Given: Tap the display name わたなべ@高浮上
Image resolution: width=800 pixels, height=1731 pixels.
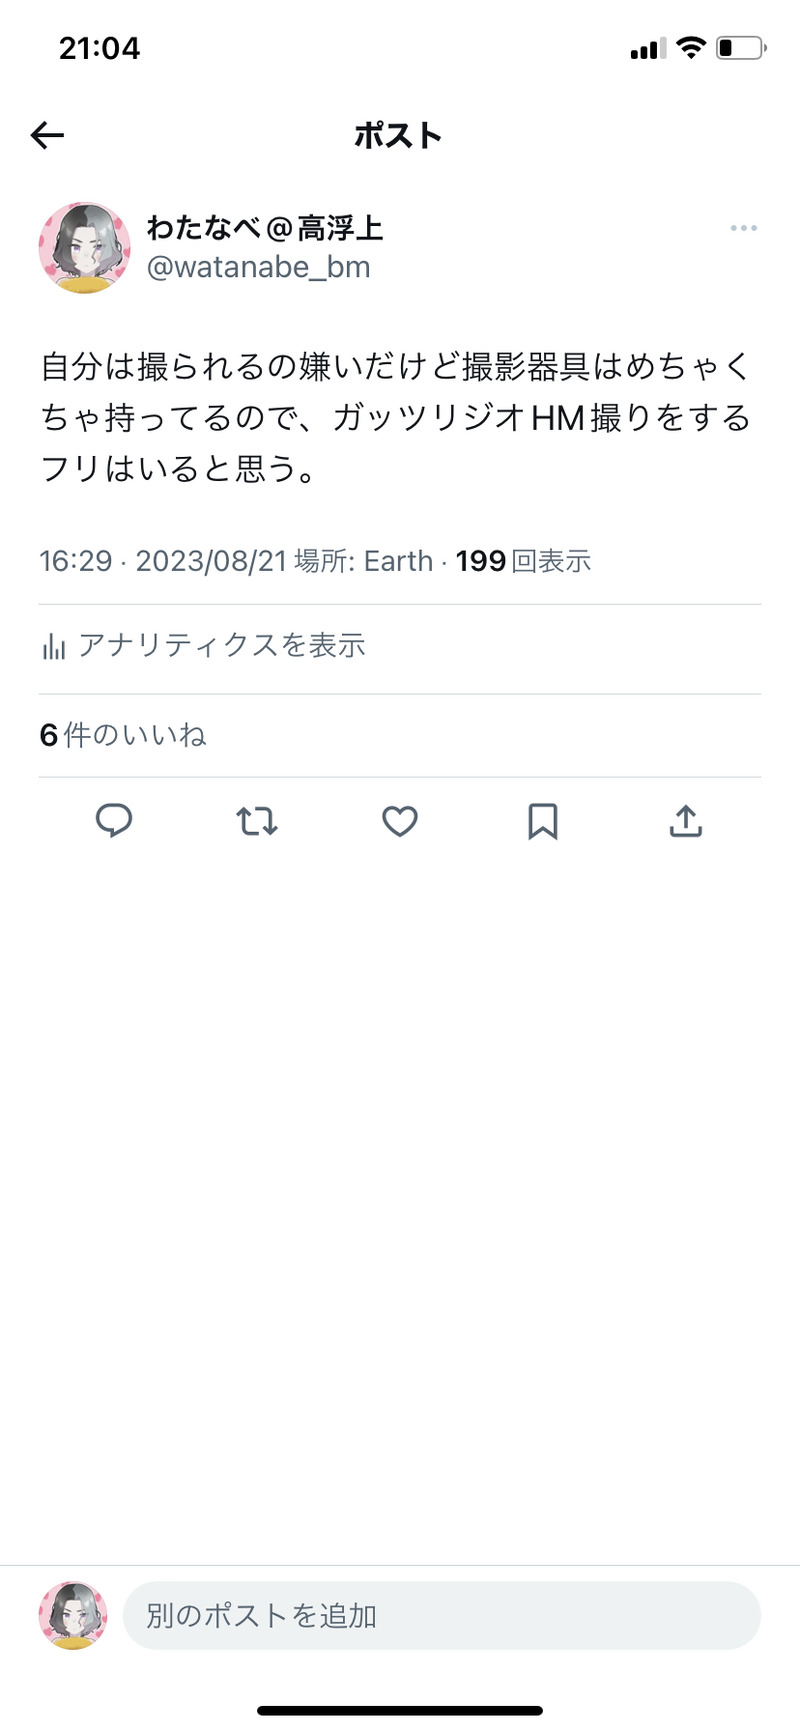Looking at the screenshot, I should (x=265, y=228).
